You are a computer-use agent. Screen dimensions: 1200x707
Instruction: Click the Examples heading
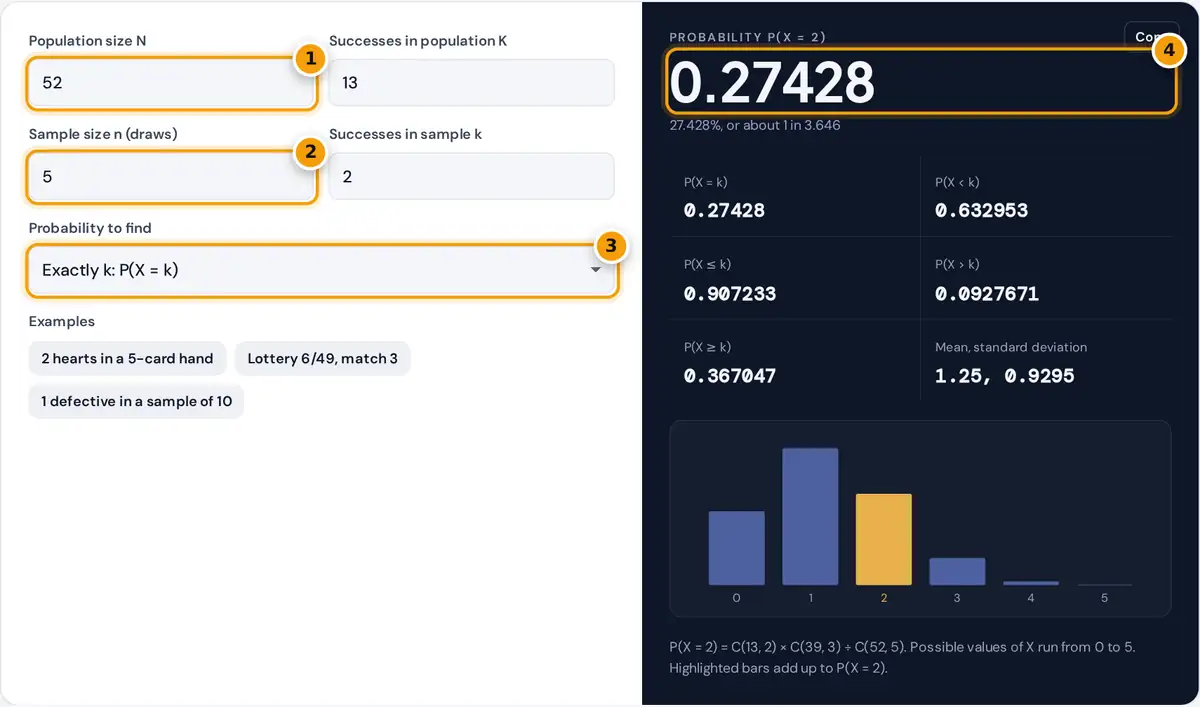[62, 322]
